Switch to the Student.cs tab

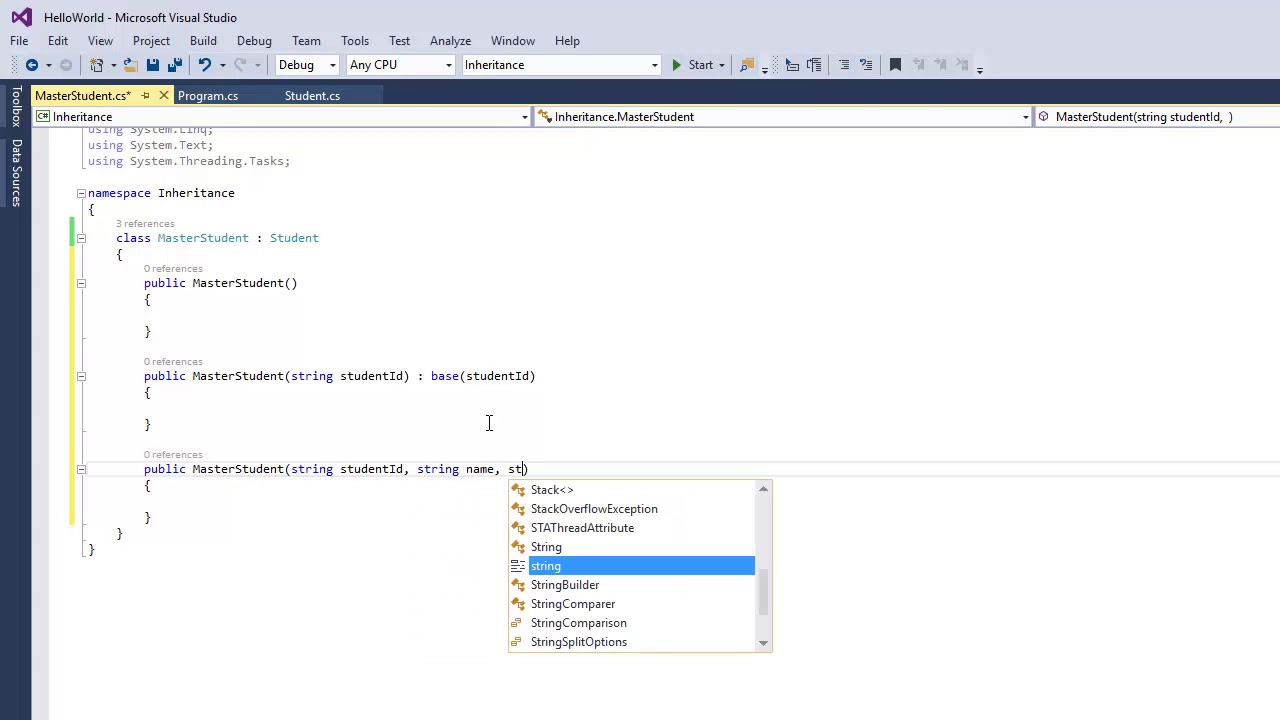click(312, 96)
